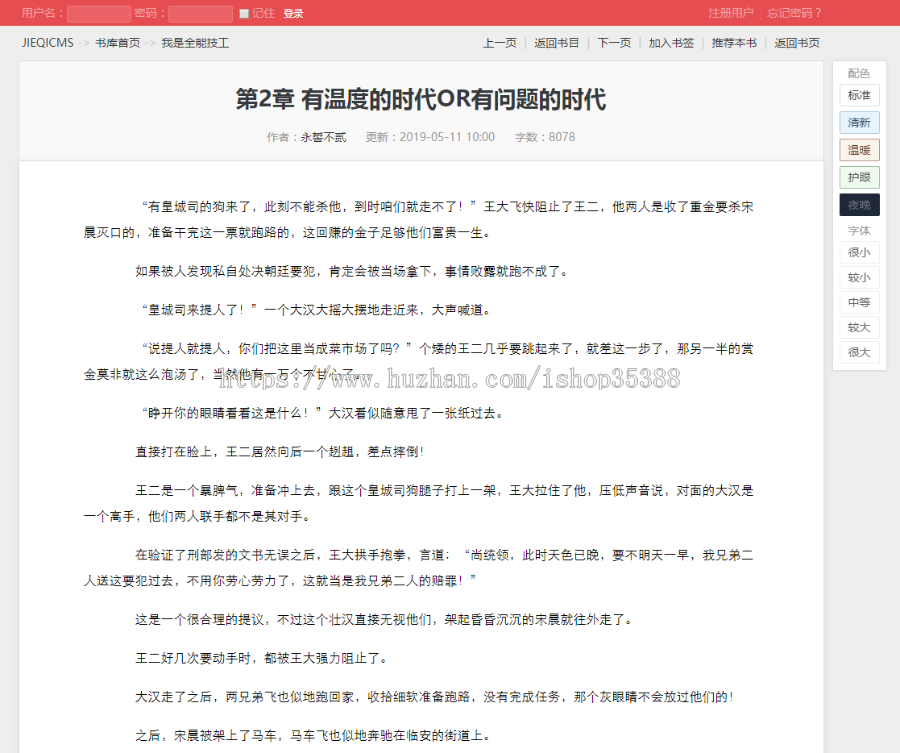
Task: Select the 较大 font size option
Action: (x=858, y=327)
